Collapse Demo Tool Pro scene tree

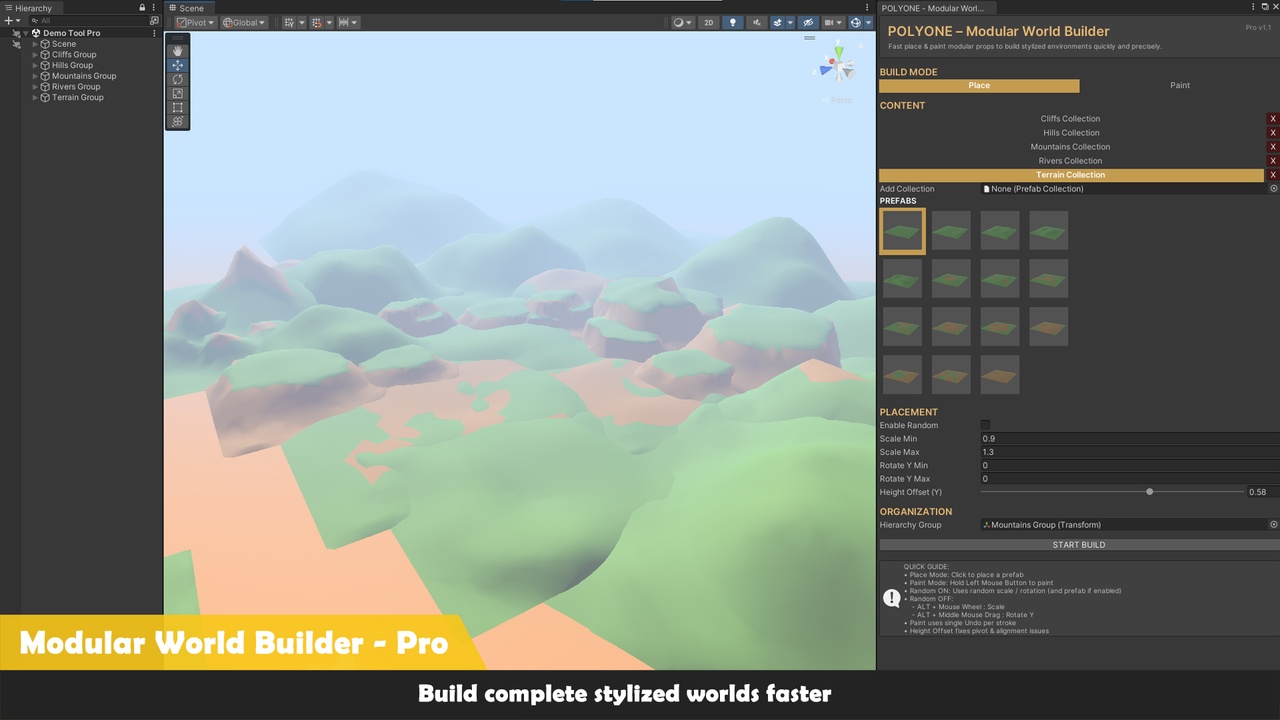pos(26,33)
